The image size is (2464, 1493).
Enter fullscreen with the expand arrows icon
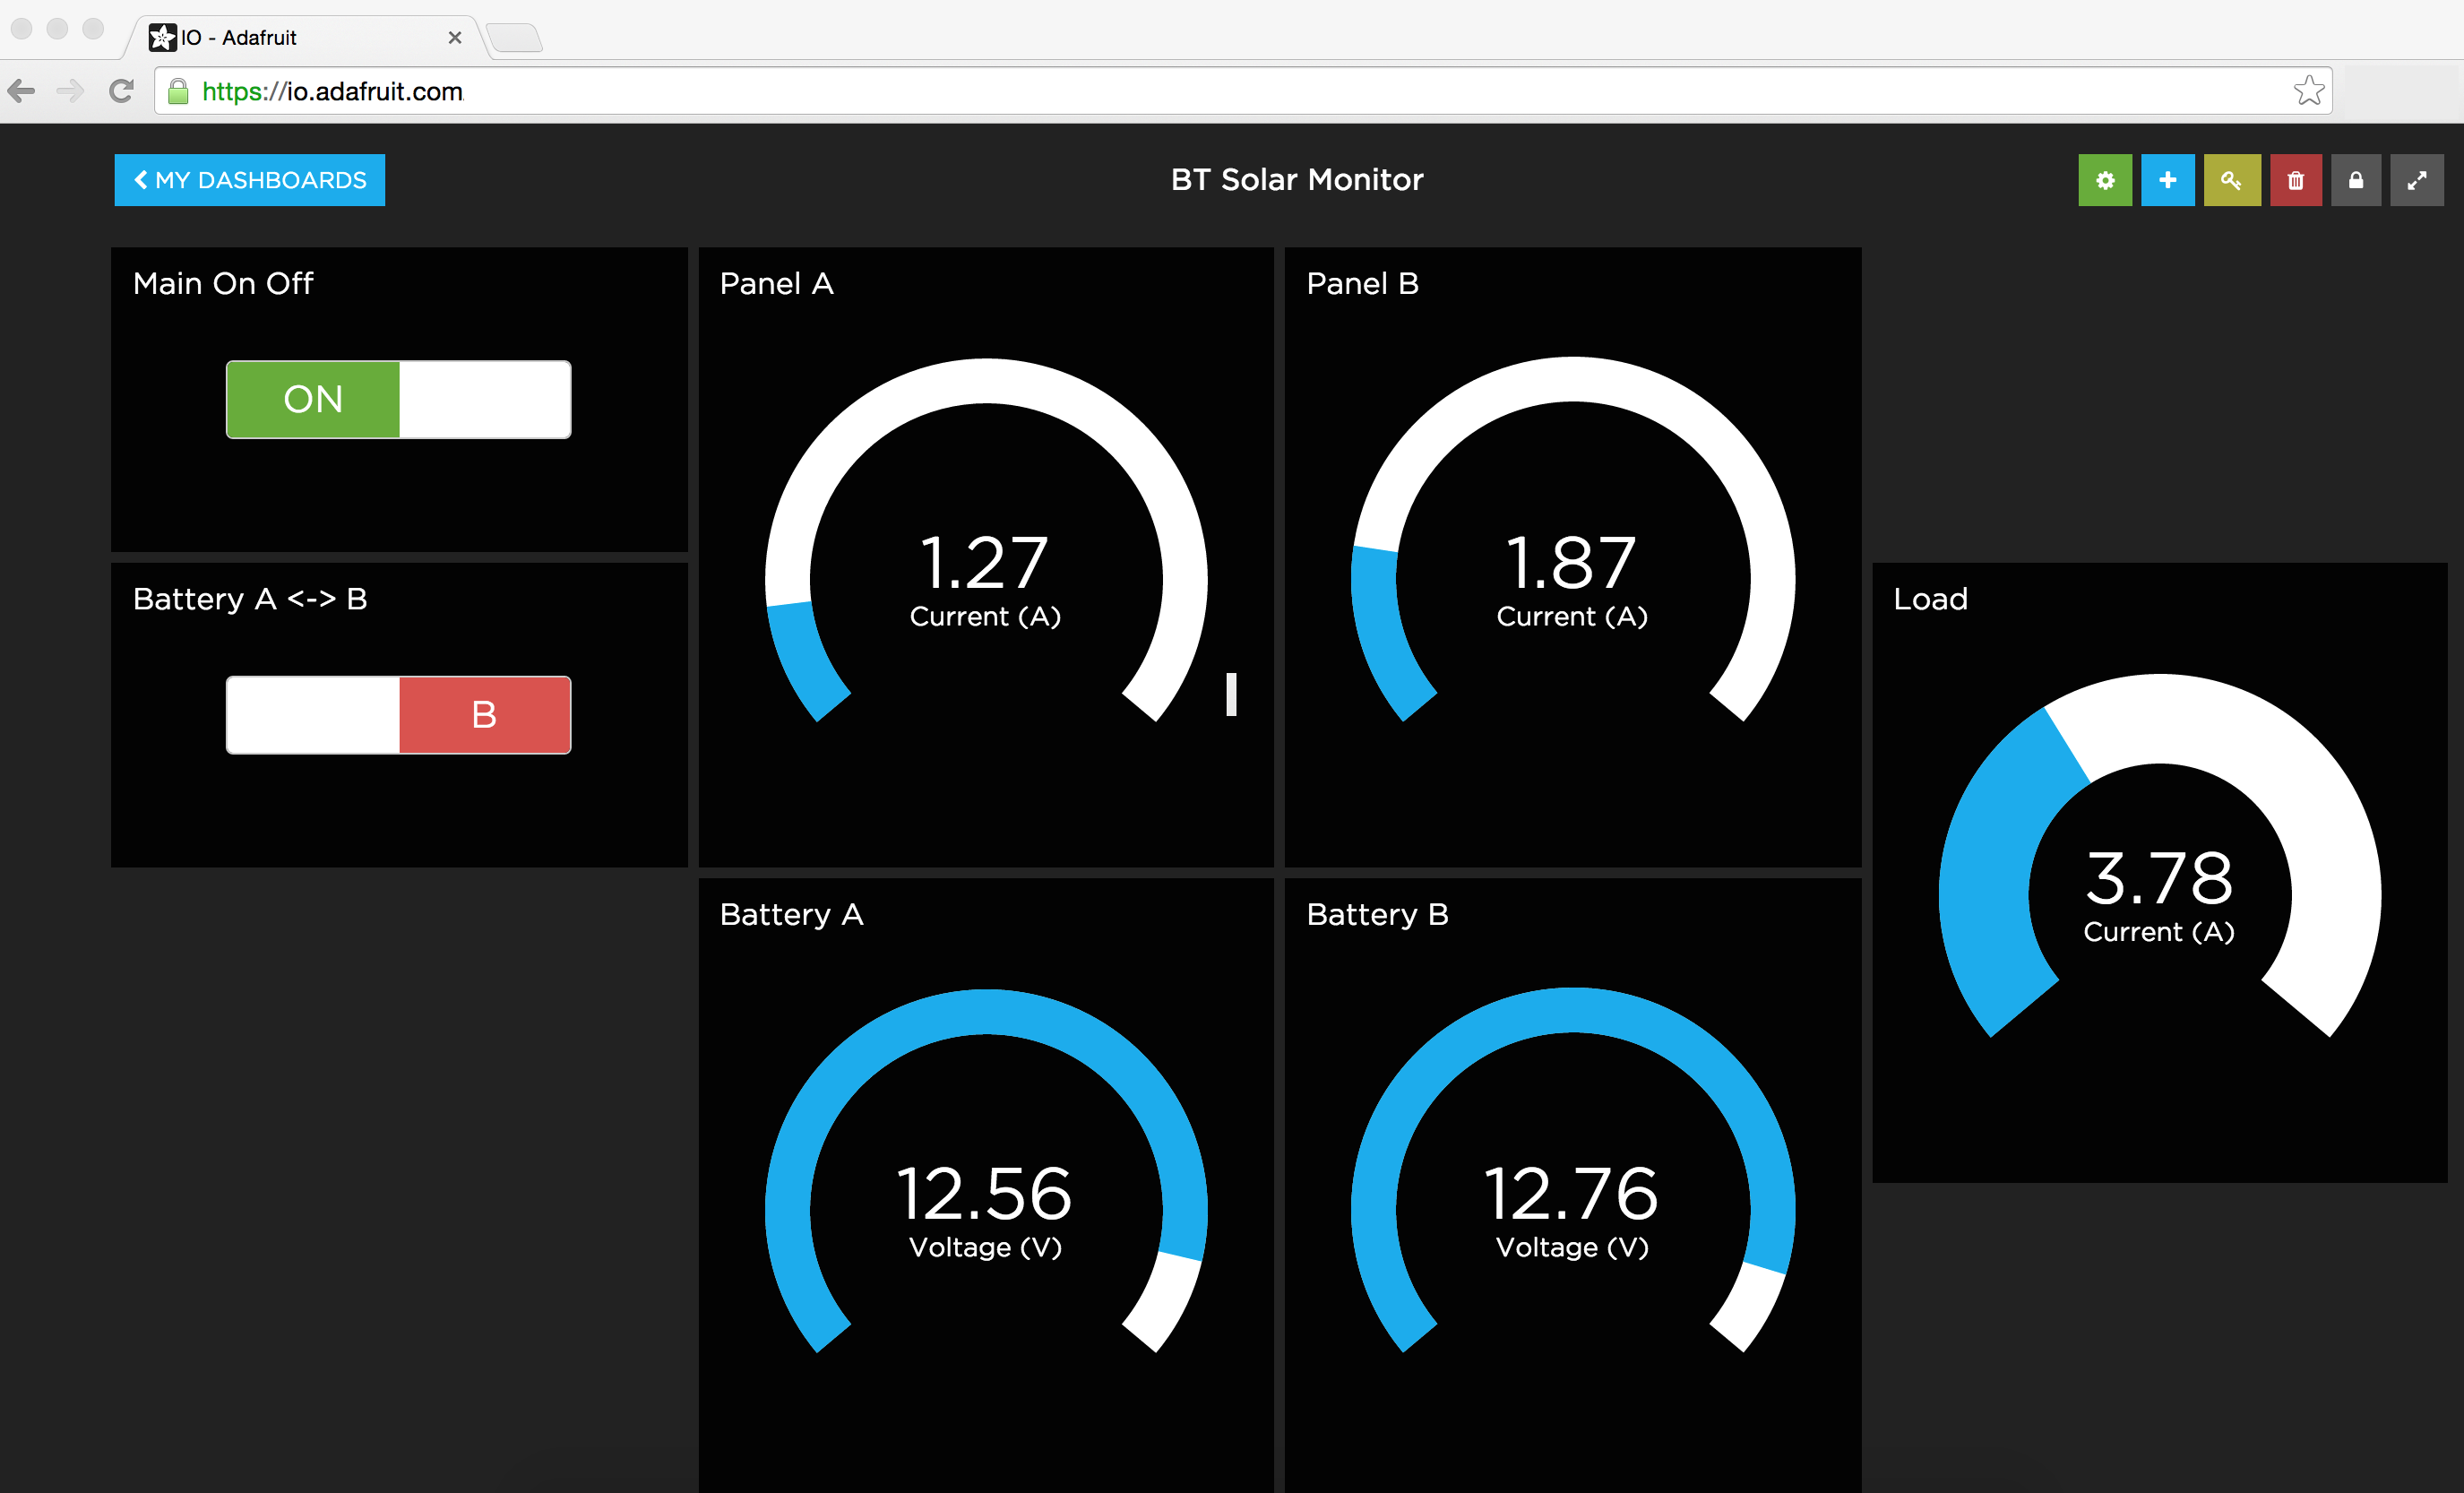coord(2417,180)
